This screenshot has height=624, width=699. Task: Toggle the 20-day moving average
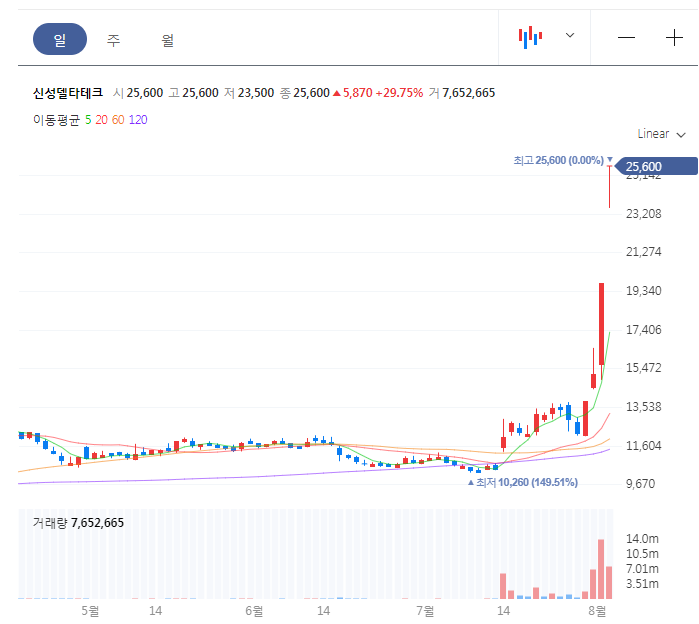(x=101, y=120)
